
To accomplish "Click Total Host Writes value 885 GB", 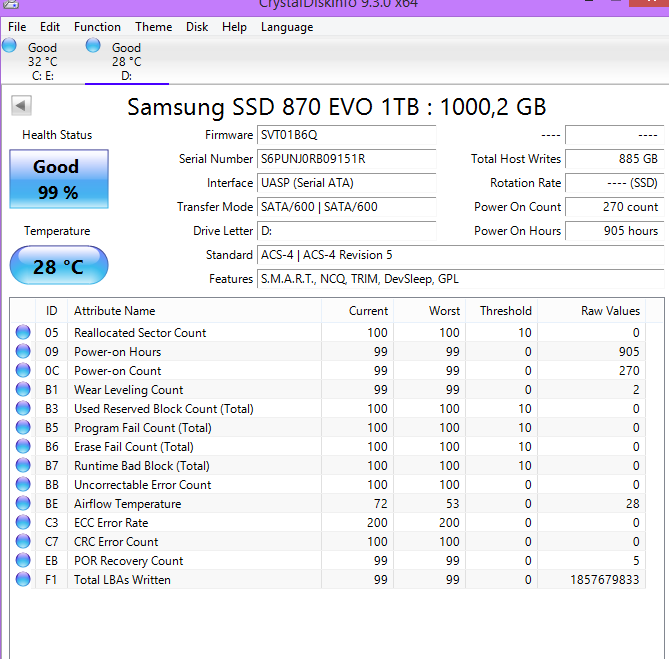I will (614, 159).
